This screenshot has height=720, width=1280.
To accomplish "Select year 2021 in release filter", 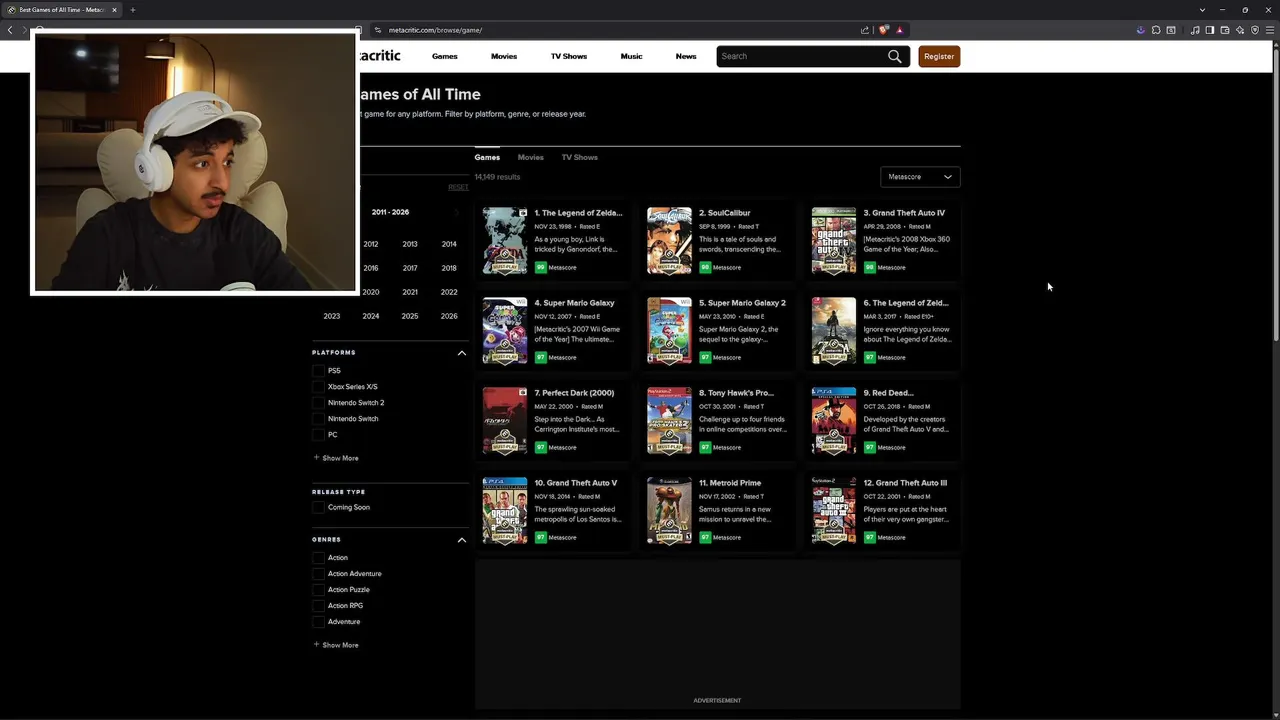I will 410,292.
